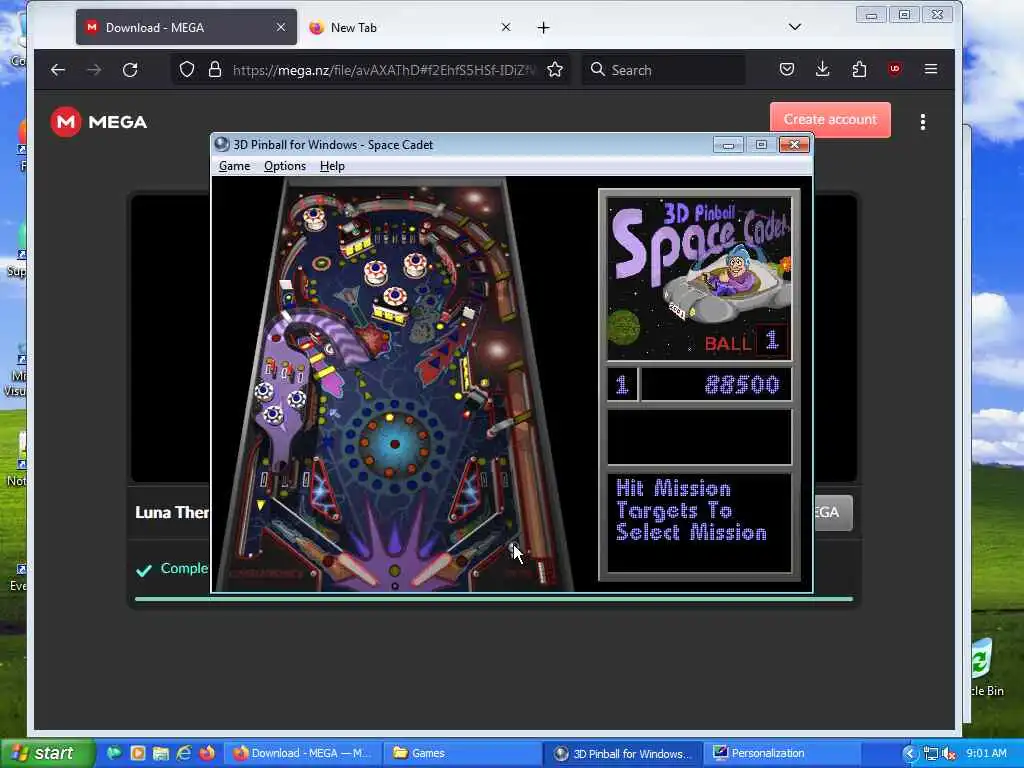
Task: Click the uBlock Origin toolbar icon
Action: pyautogui.click(x=895, y=69)
